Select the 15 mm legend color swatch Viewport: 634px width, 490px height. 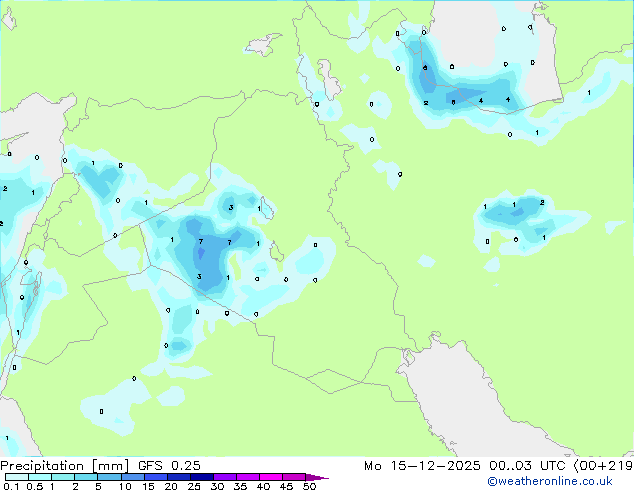click(155, 477)
